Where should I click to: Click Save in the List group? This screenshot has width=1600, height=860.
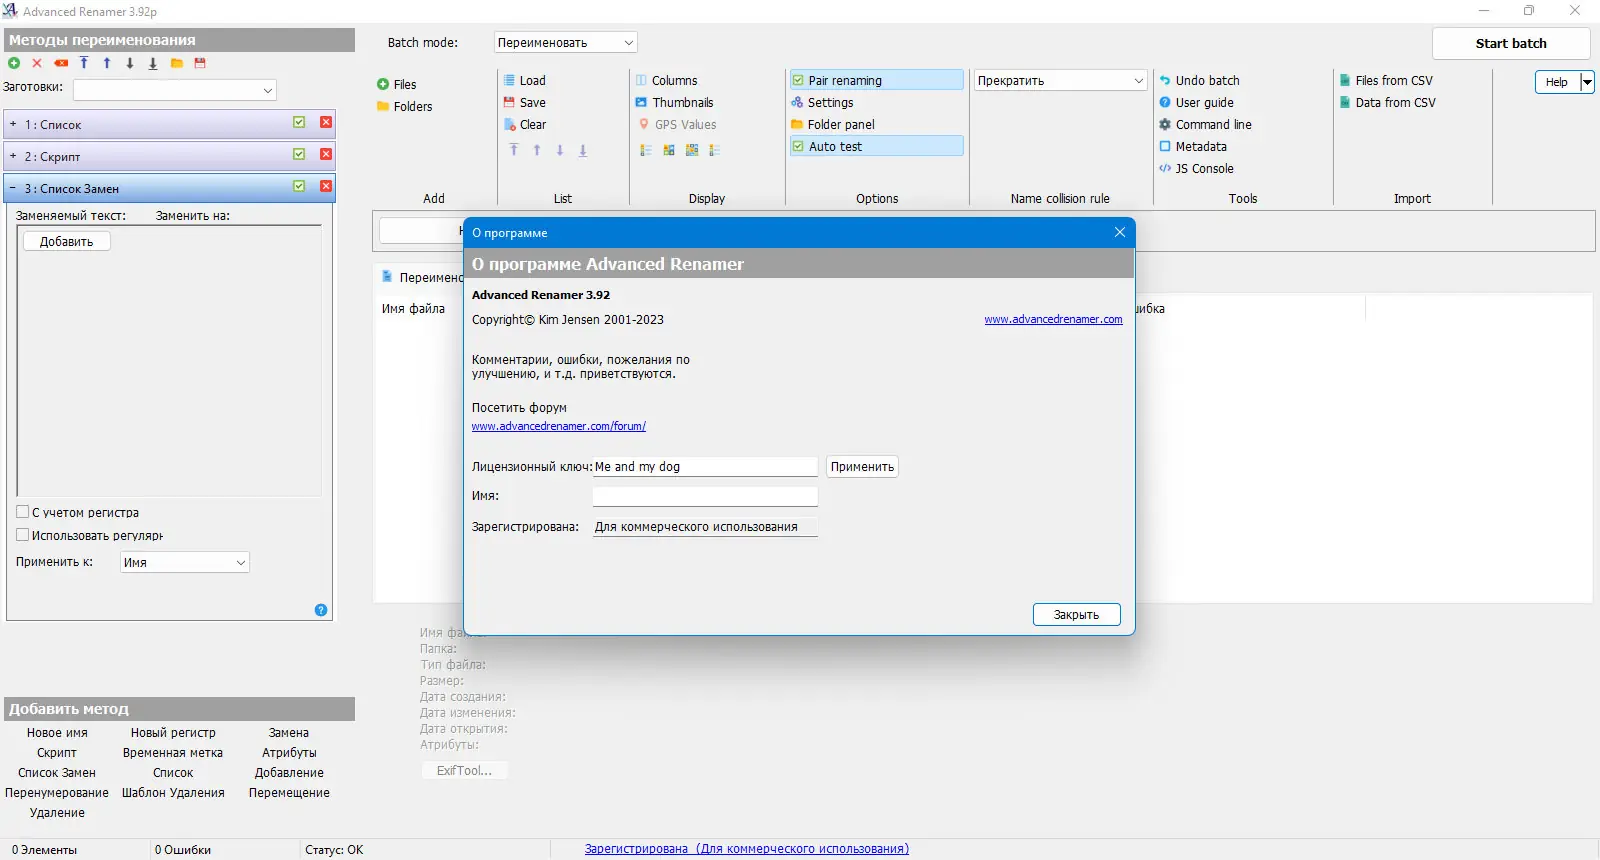coord(525,103)
